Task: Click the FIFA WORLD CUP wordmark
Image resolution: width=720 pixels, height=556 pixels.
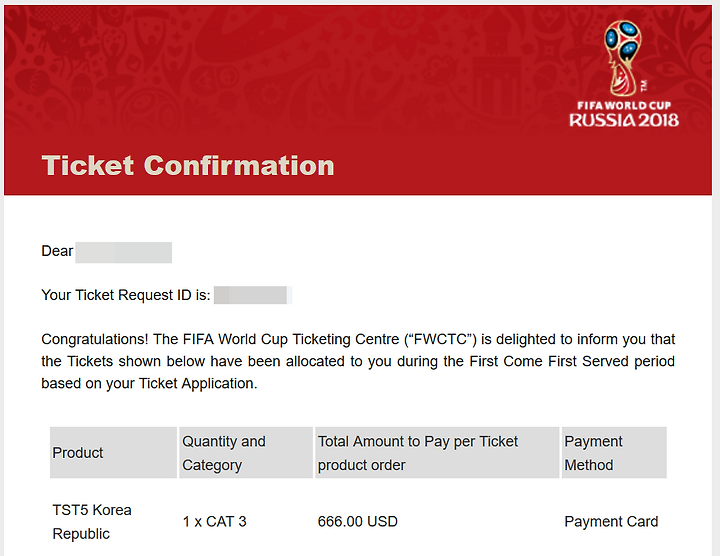Action: pyautogui.click(x=624, y=106)
